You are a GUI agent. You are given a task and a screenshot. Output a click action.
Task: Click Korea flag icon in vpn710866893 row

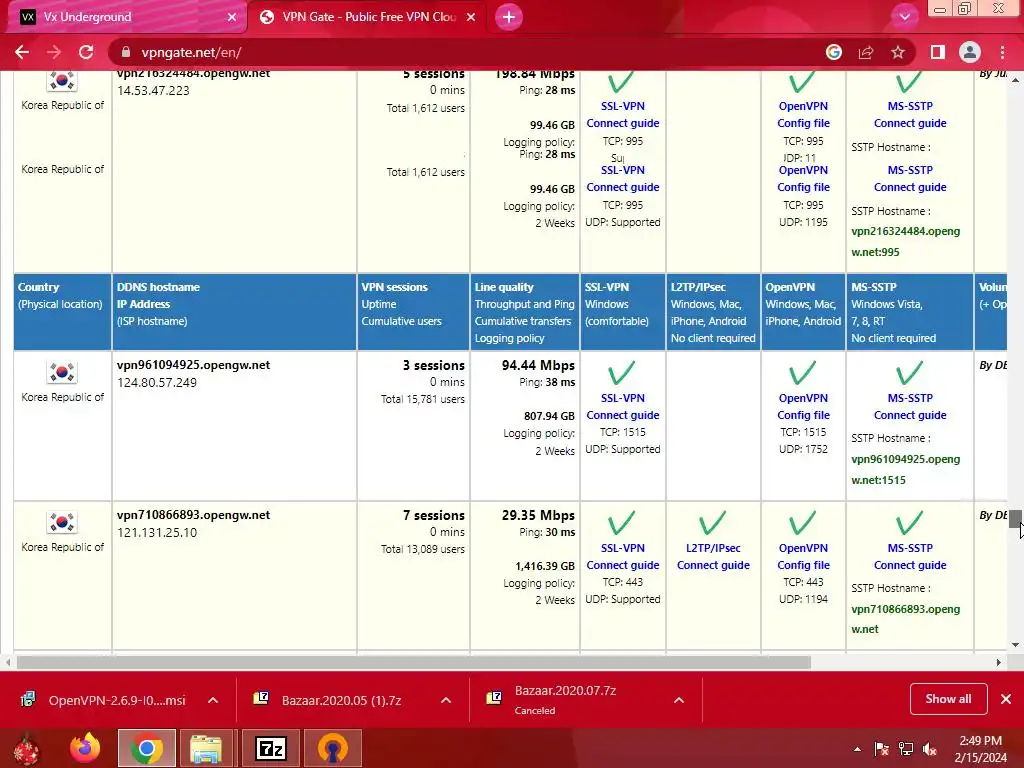click(62, 522)
